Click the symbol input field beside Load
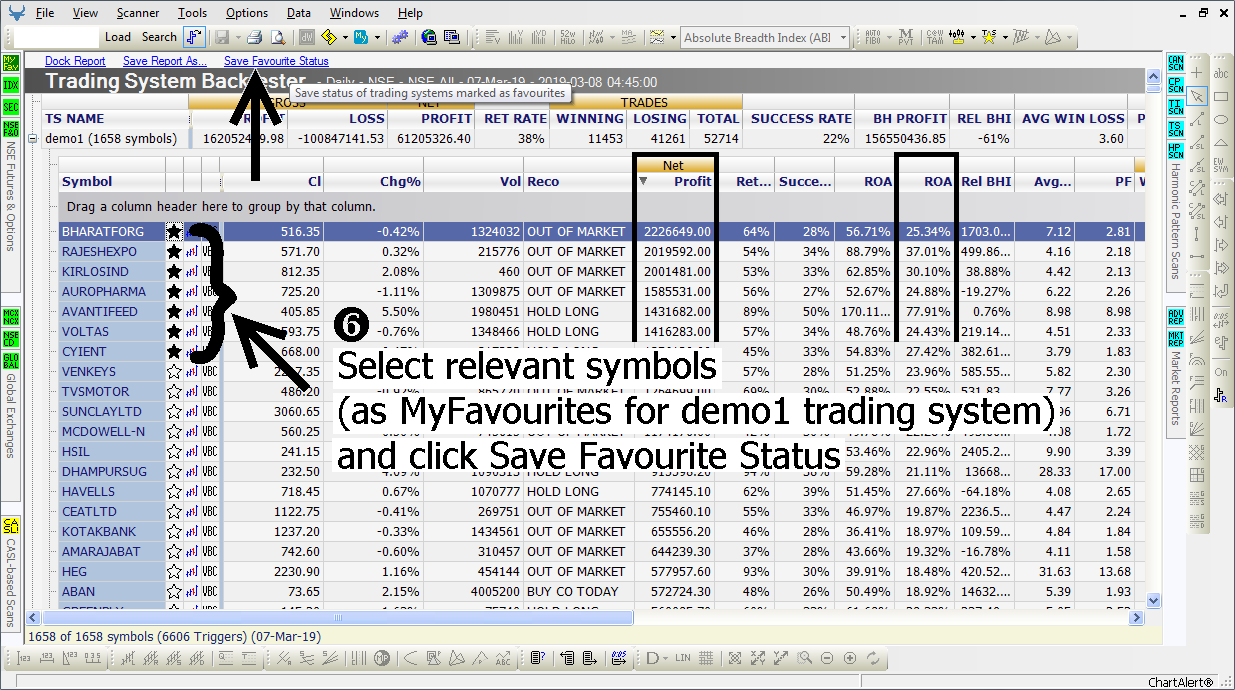Image resolution: width=1235 pixels, height=690 pixels. [x=58, y=37]
